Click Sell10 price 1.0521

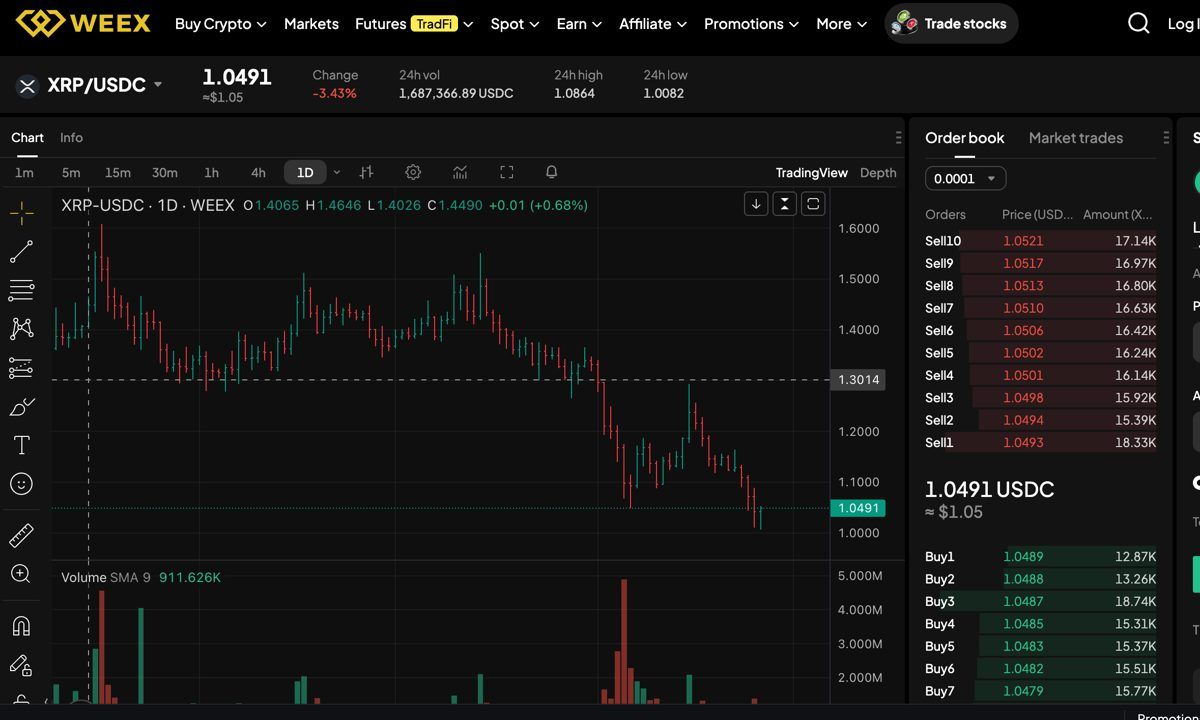click(1023, 241)
